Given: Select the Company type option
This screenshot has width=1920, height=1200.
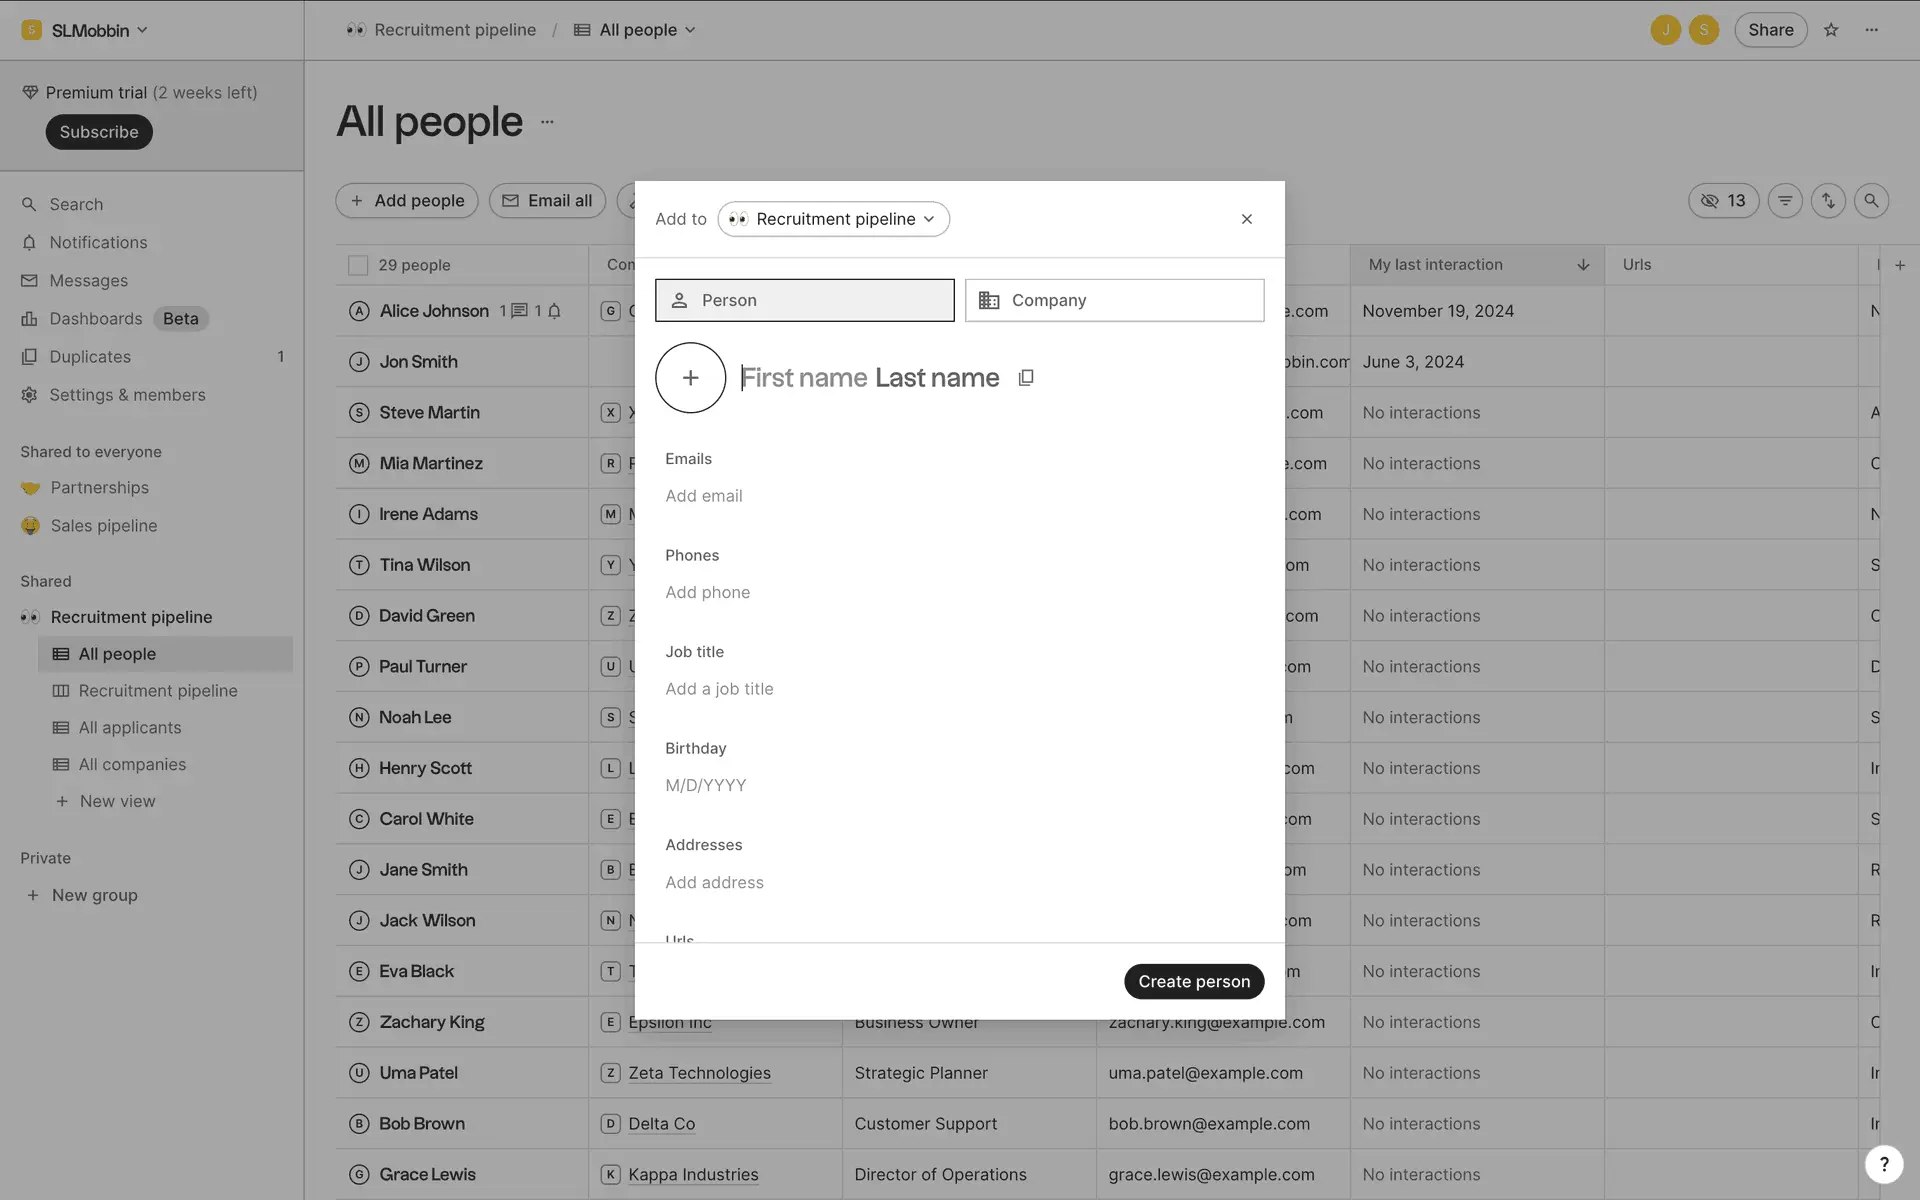Looking at the screenshot, I should click(x=1114, y=300).
